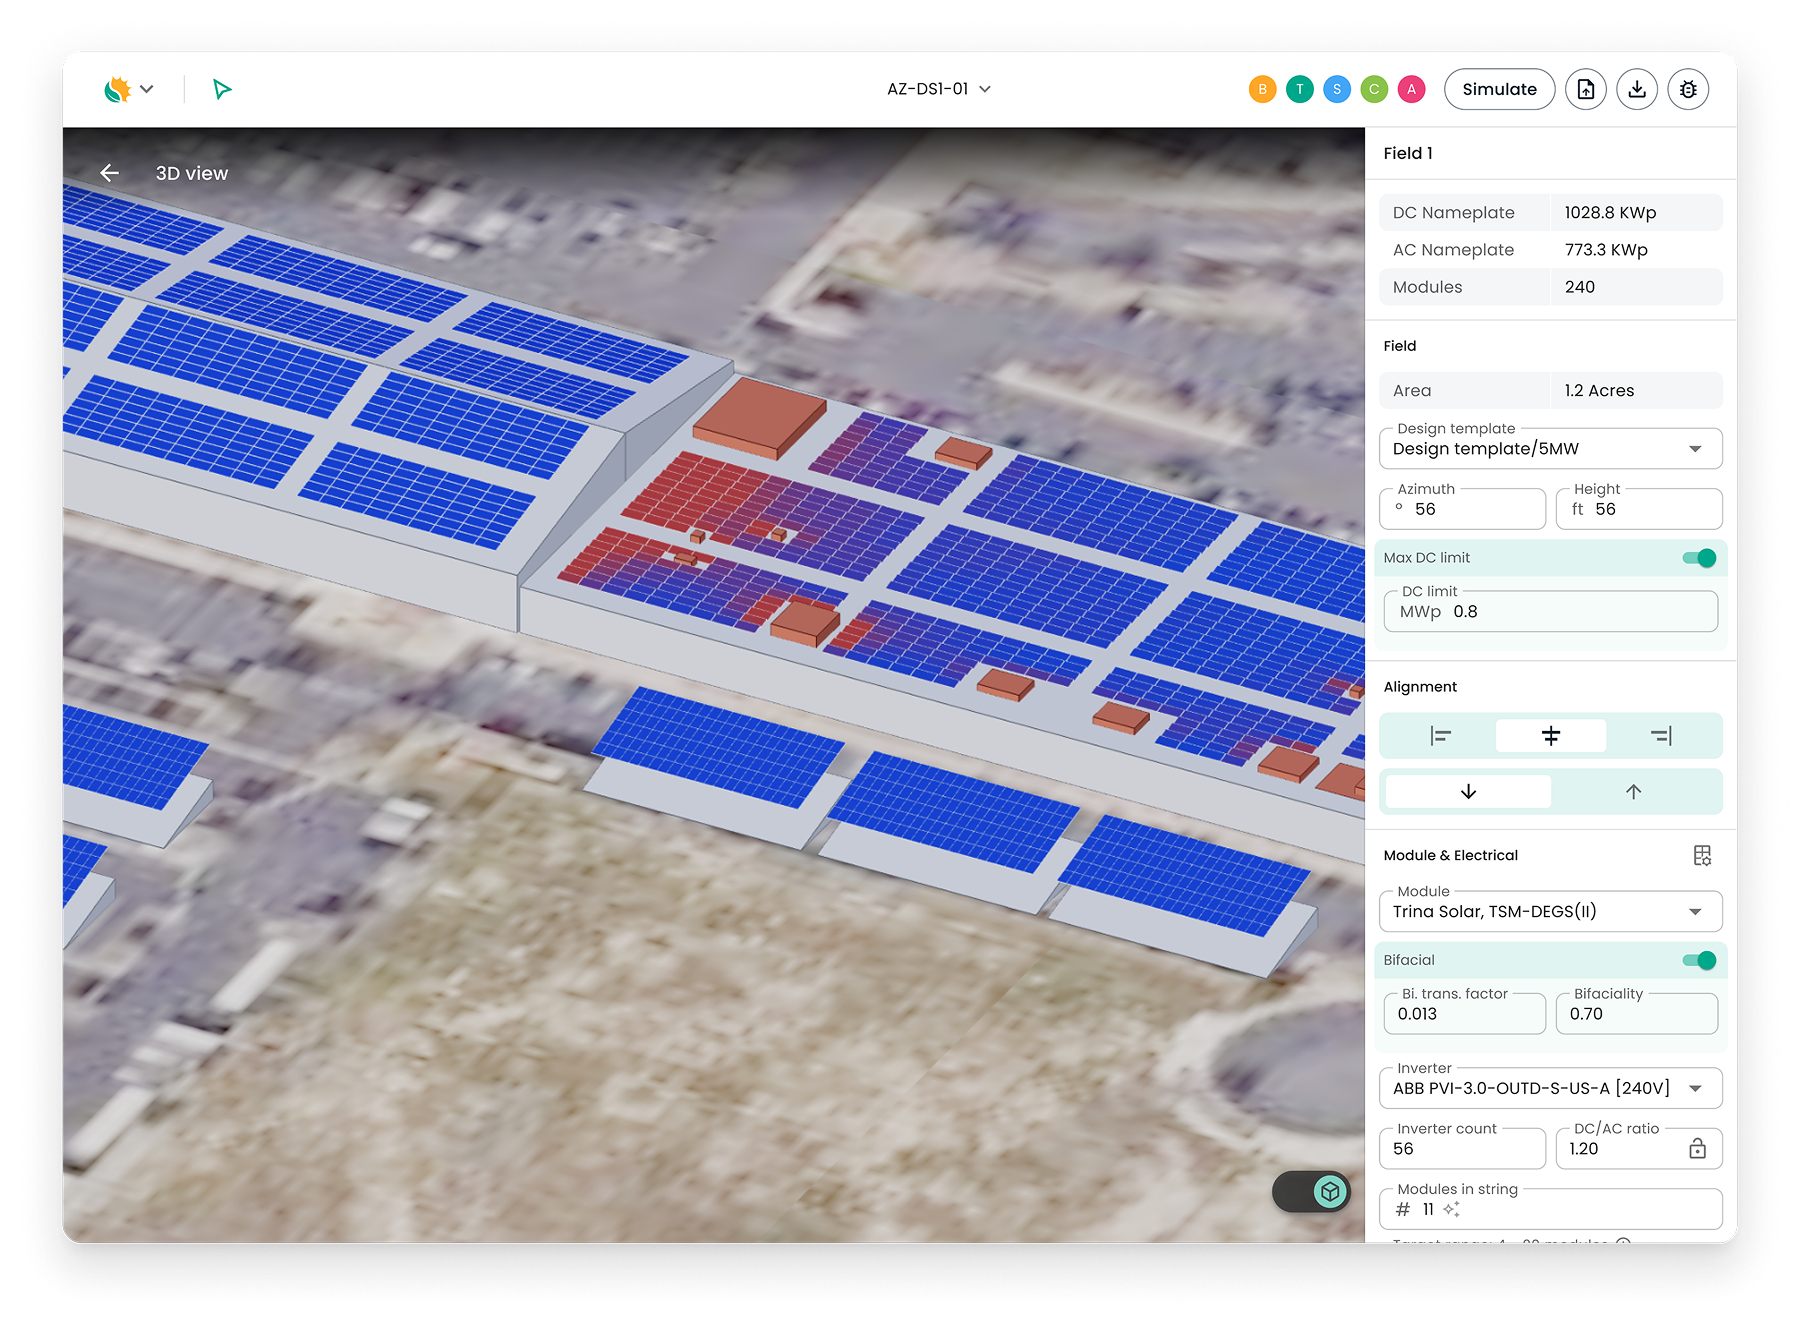1800x1318 pixels.
Task: Disable the Max DC limit toggle
Action: (1699, 558)
